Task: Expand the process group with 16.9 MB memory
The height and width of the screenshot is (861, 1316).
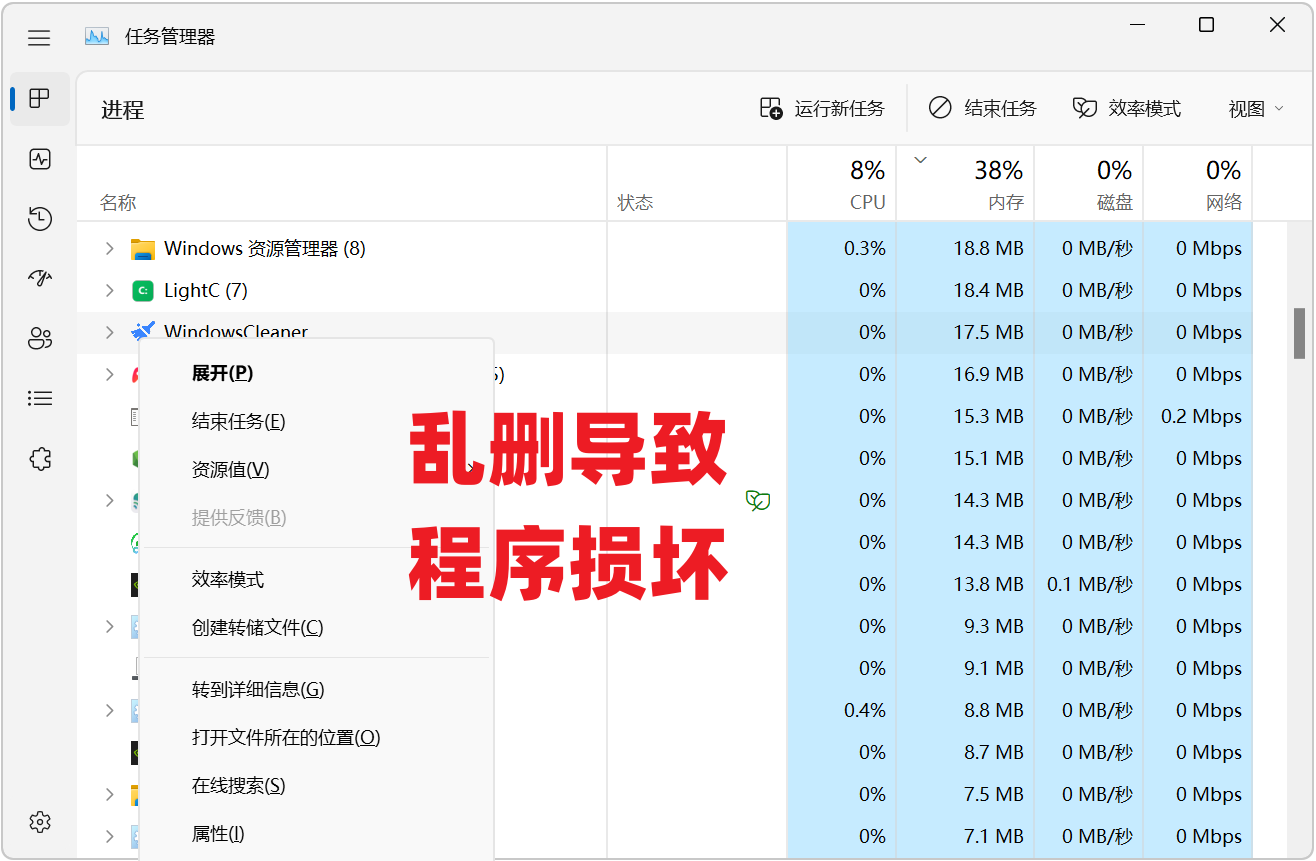Action: (110, 374)
